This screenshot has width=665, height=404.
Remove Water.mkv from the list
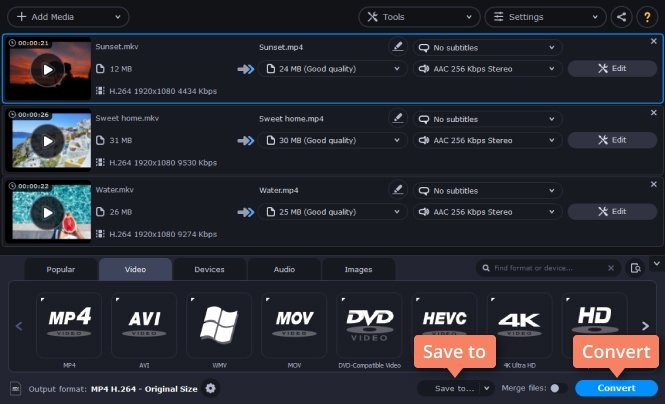pos(654,184)
